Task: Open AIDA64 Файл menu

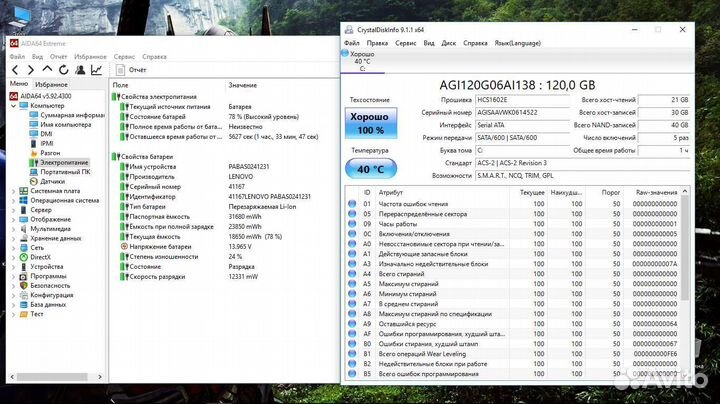Action: (17, 56)
